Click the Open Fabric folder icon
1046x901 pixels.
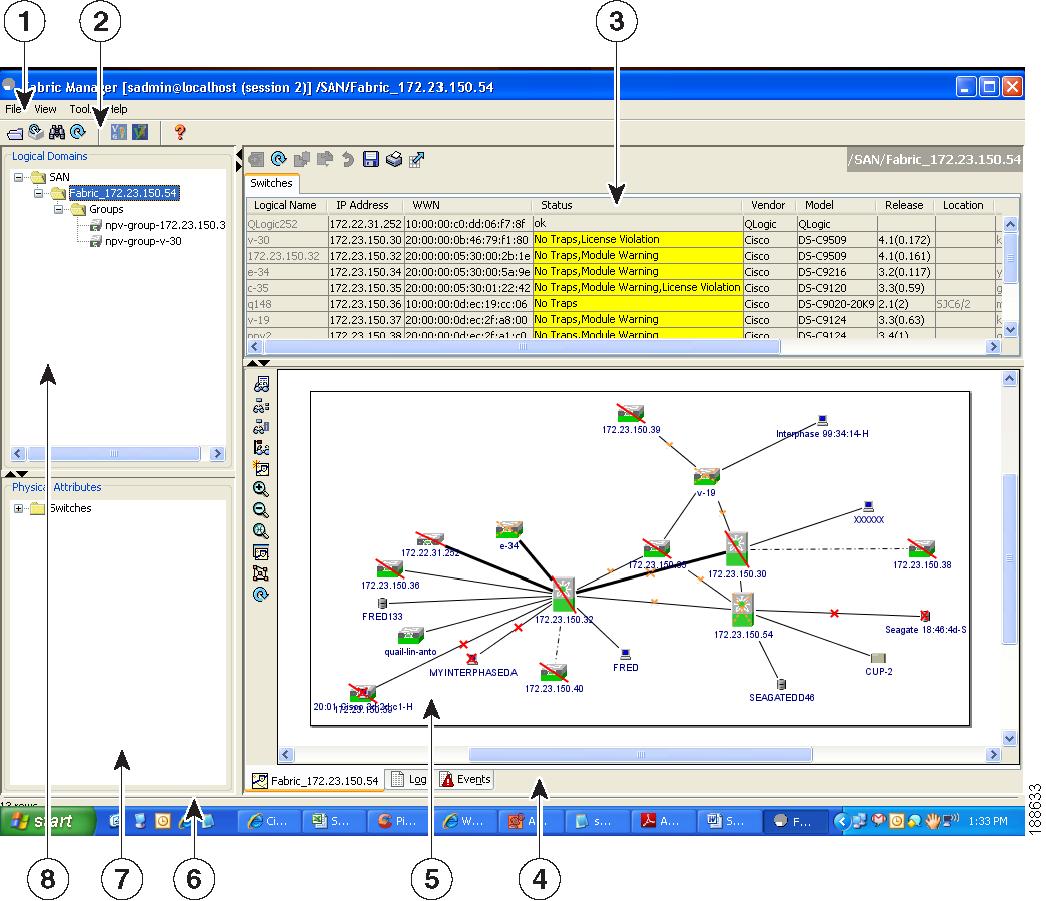click(15, 133)
